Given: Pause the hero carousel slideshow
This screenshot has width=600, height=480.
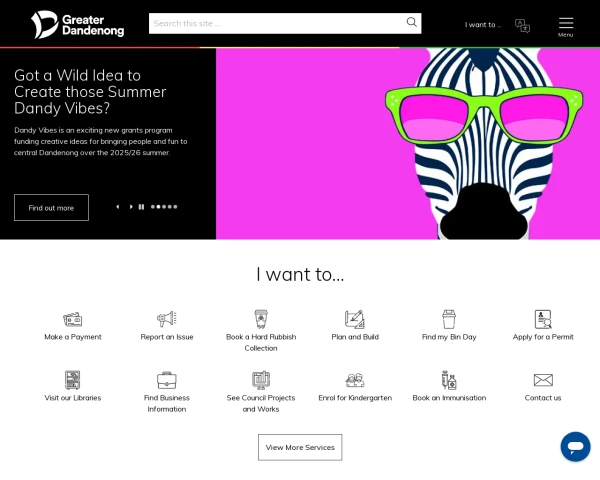Looking at the screenshot, I should click(141, 207).
